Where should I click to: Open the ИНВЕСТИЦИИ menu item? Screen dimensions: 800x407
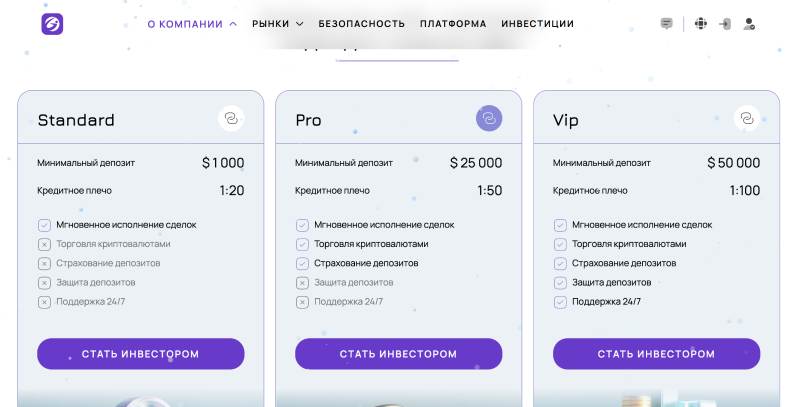pyautogui.click(x=537, y=24)
